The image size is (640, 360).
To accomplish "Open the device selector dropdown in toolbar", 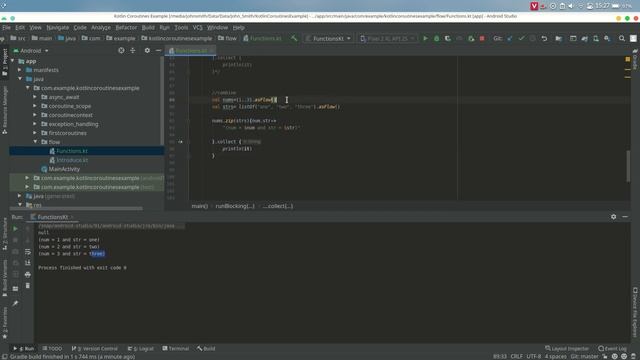I will [x=388, y=38].
